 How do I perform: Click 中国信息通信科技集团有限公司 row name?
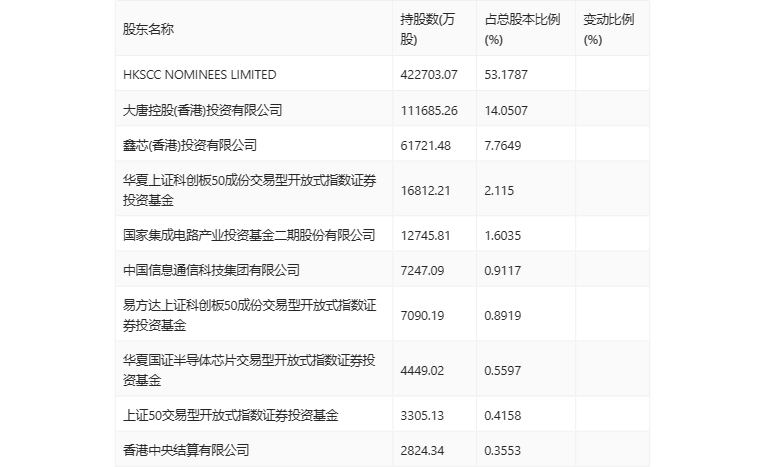(211, 270)
